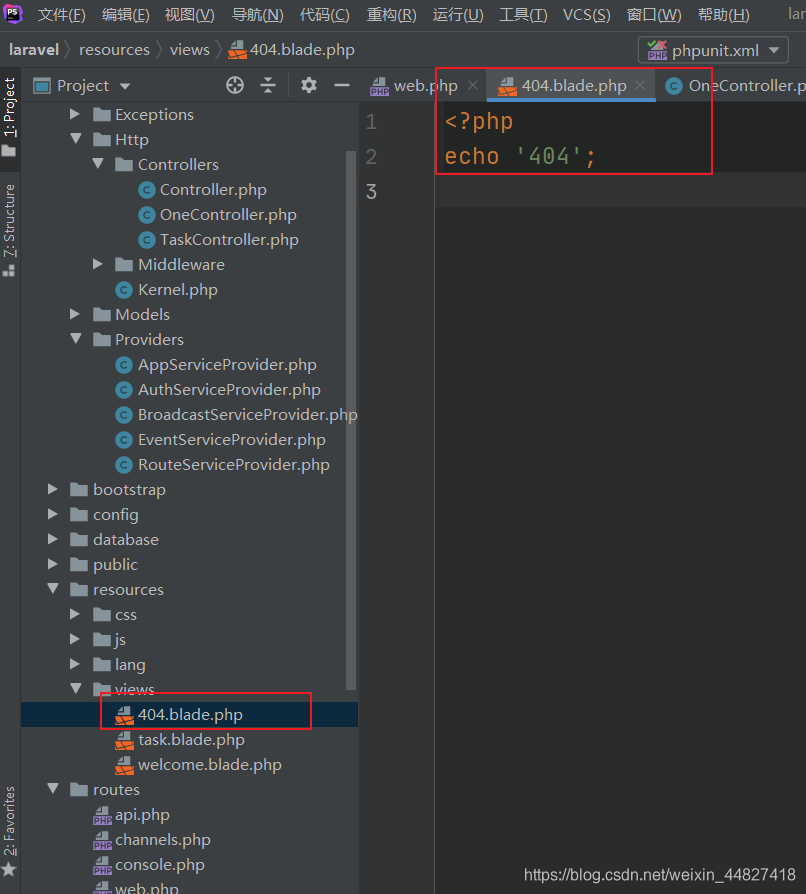Collapse the Providers folder arrow

click(76, 339)
